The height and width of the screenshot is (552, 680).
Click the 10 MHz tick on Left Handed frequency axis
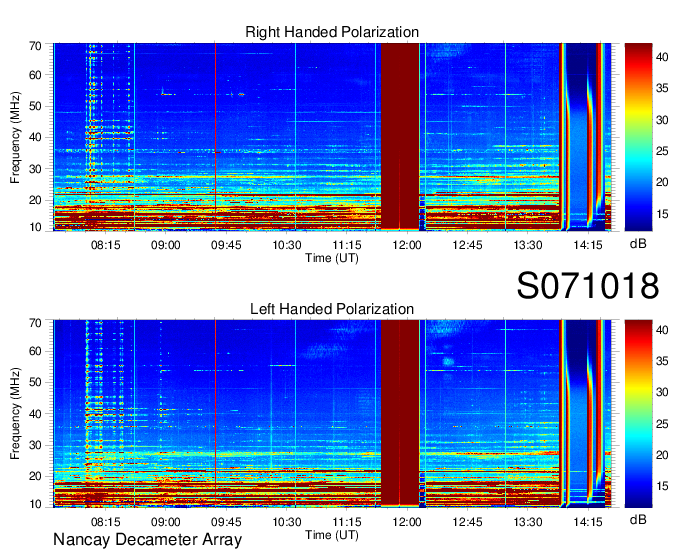point(35,504)
